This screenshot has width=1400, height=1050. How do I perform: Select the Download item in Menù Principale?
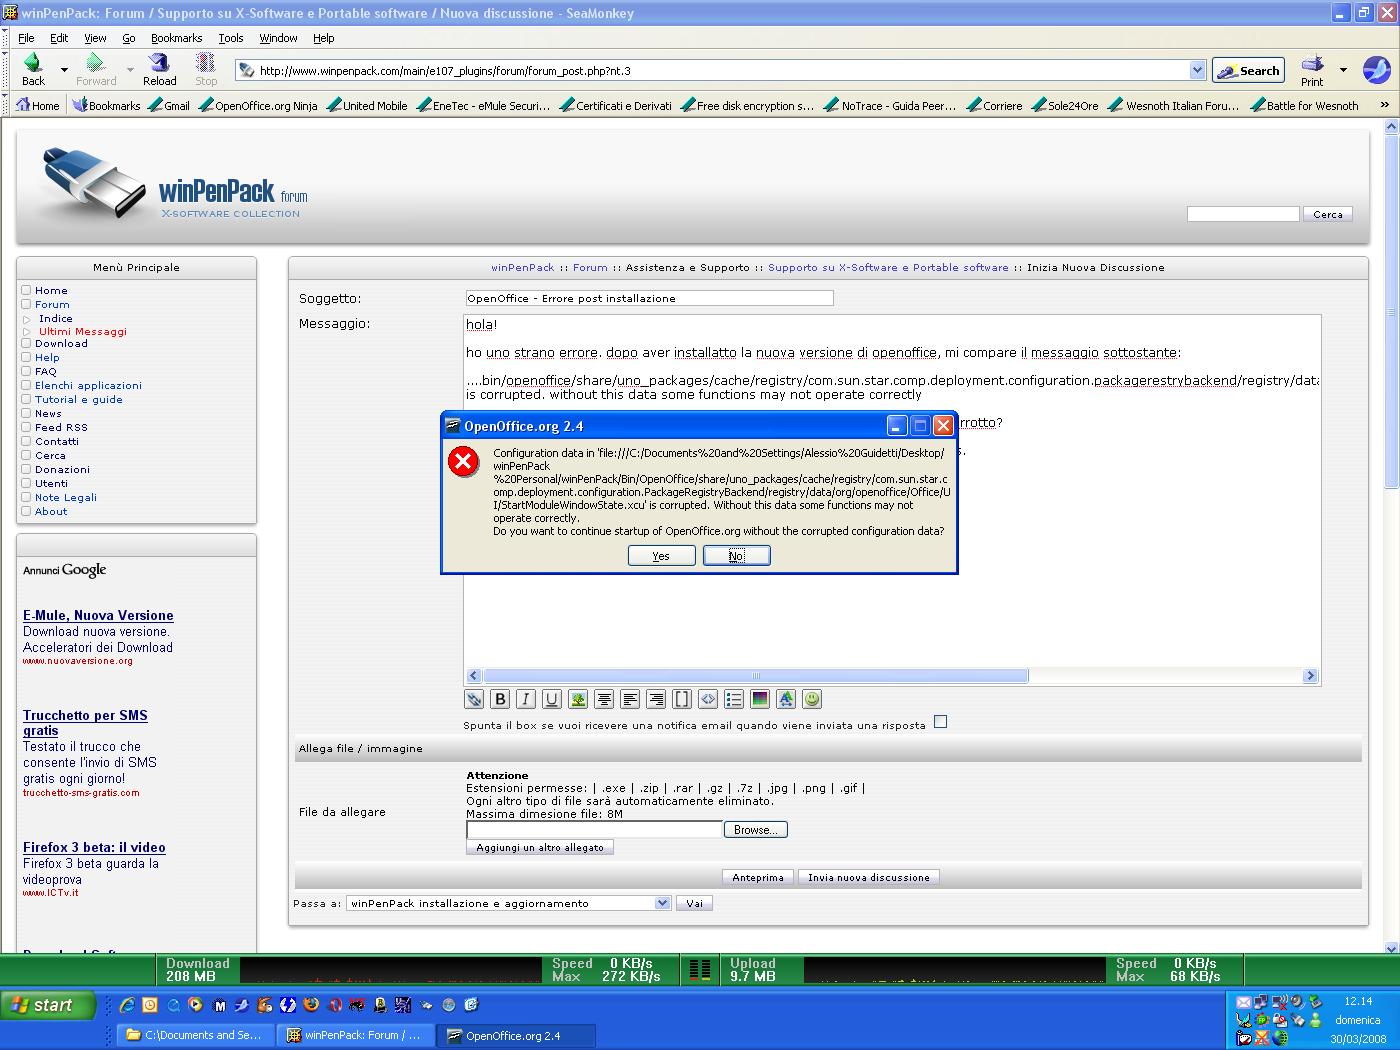pyautogui.click(x=61, y=343)
